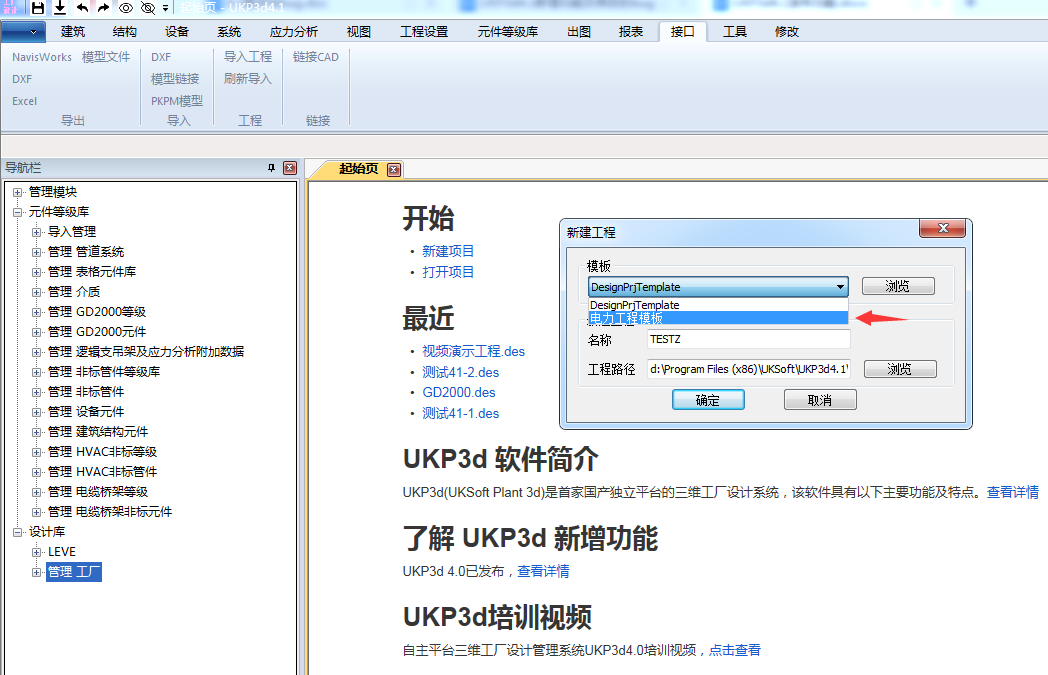
Task: Collapse the 设计库 tree node
Action: 17,533
